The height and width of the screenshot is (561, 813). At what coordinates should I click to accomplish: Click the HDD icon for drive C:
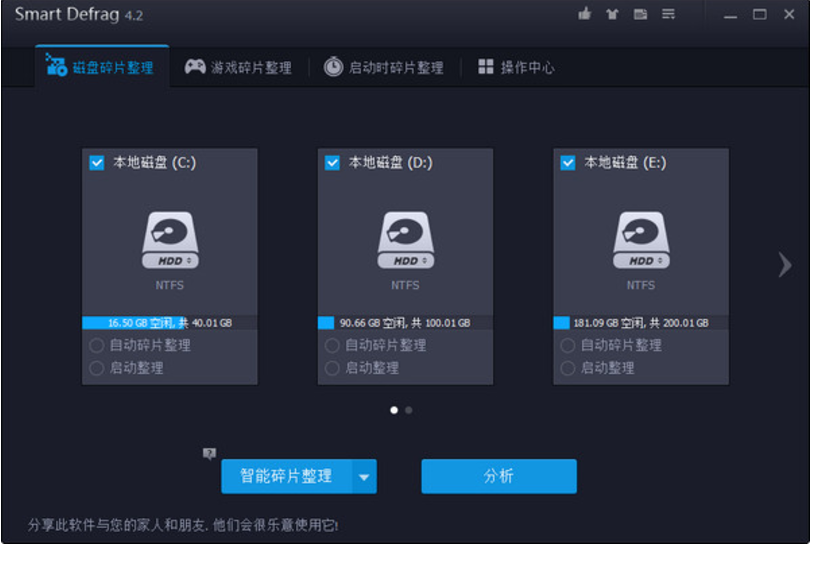point(170,240)
